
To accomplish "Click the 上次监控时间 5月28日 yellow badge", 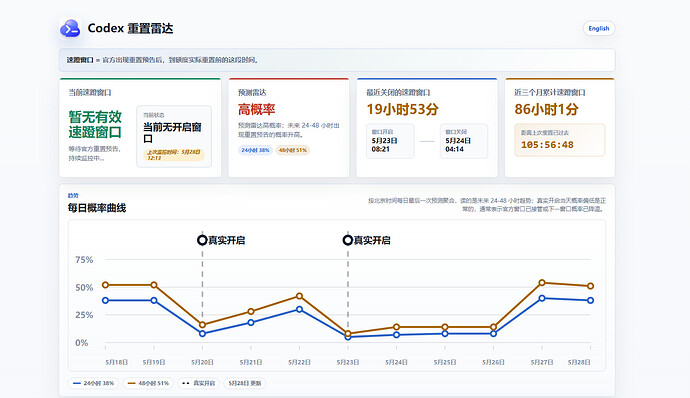I will 174,155.
